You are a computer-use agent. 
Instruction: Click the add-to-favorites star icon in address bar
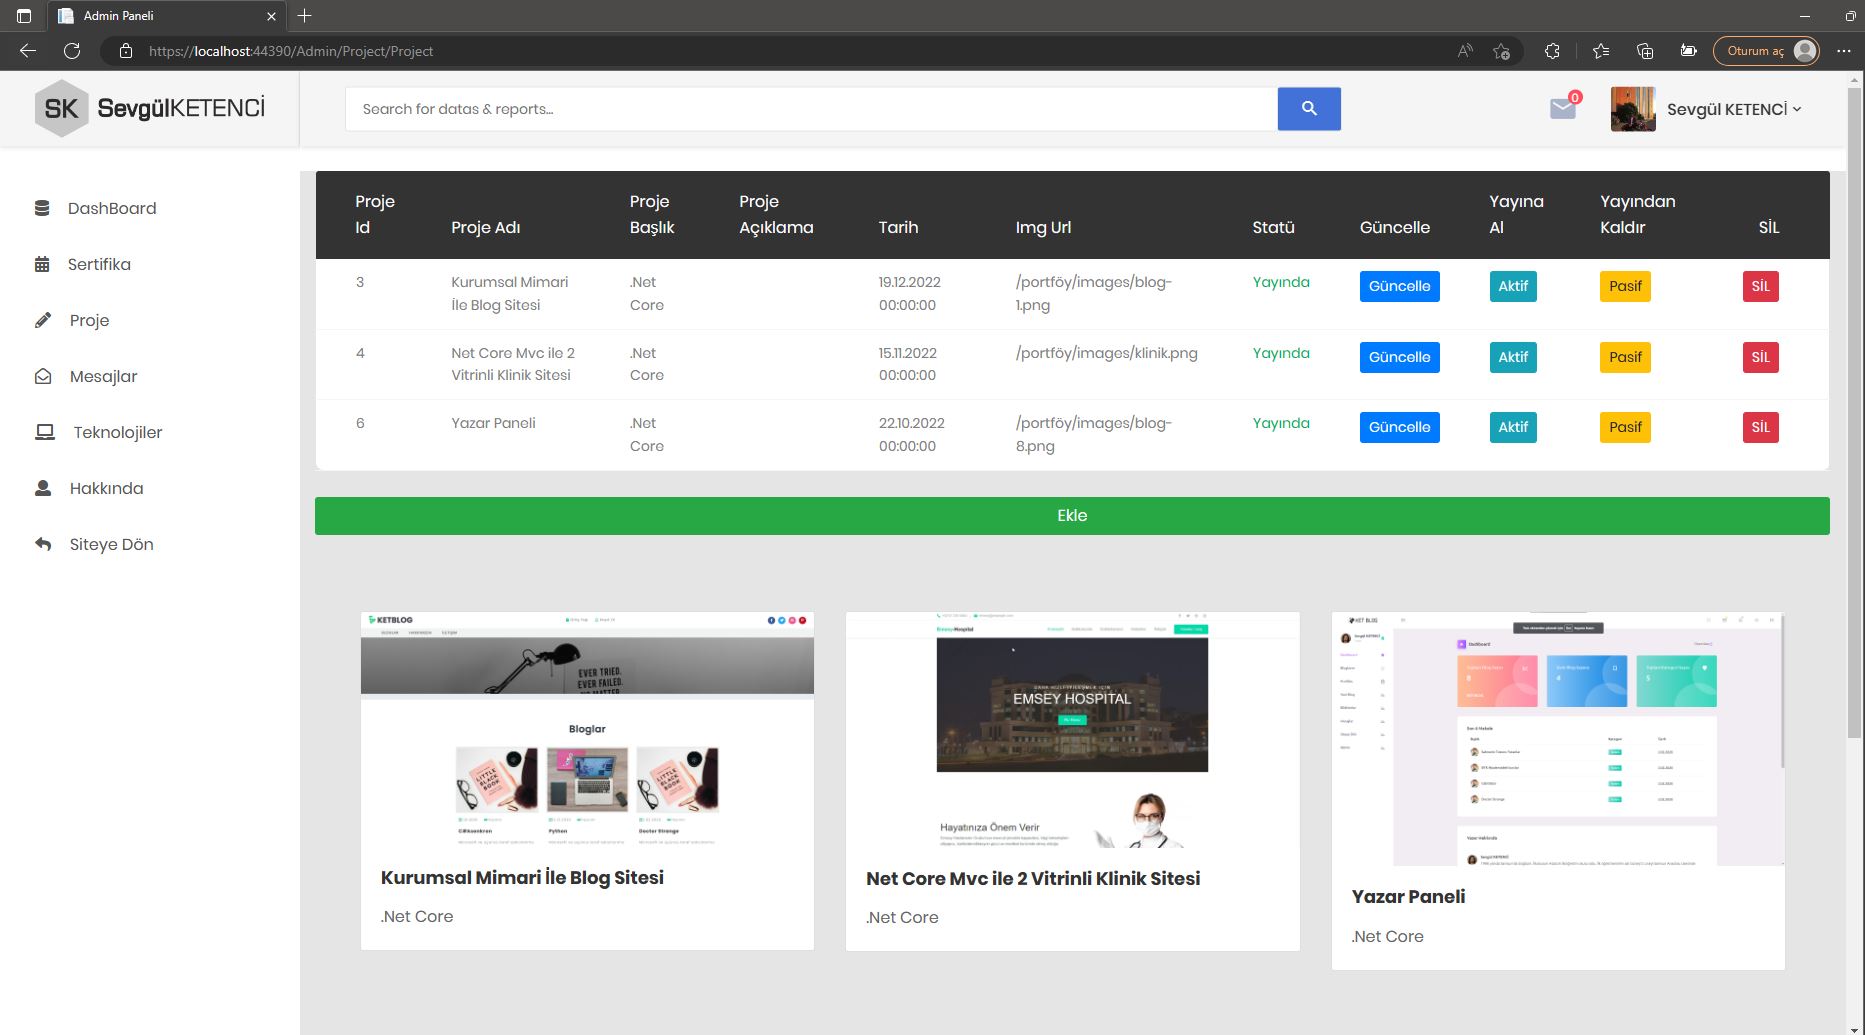point(1501,51)
